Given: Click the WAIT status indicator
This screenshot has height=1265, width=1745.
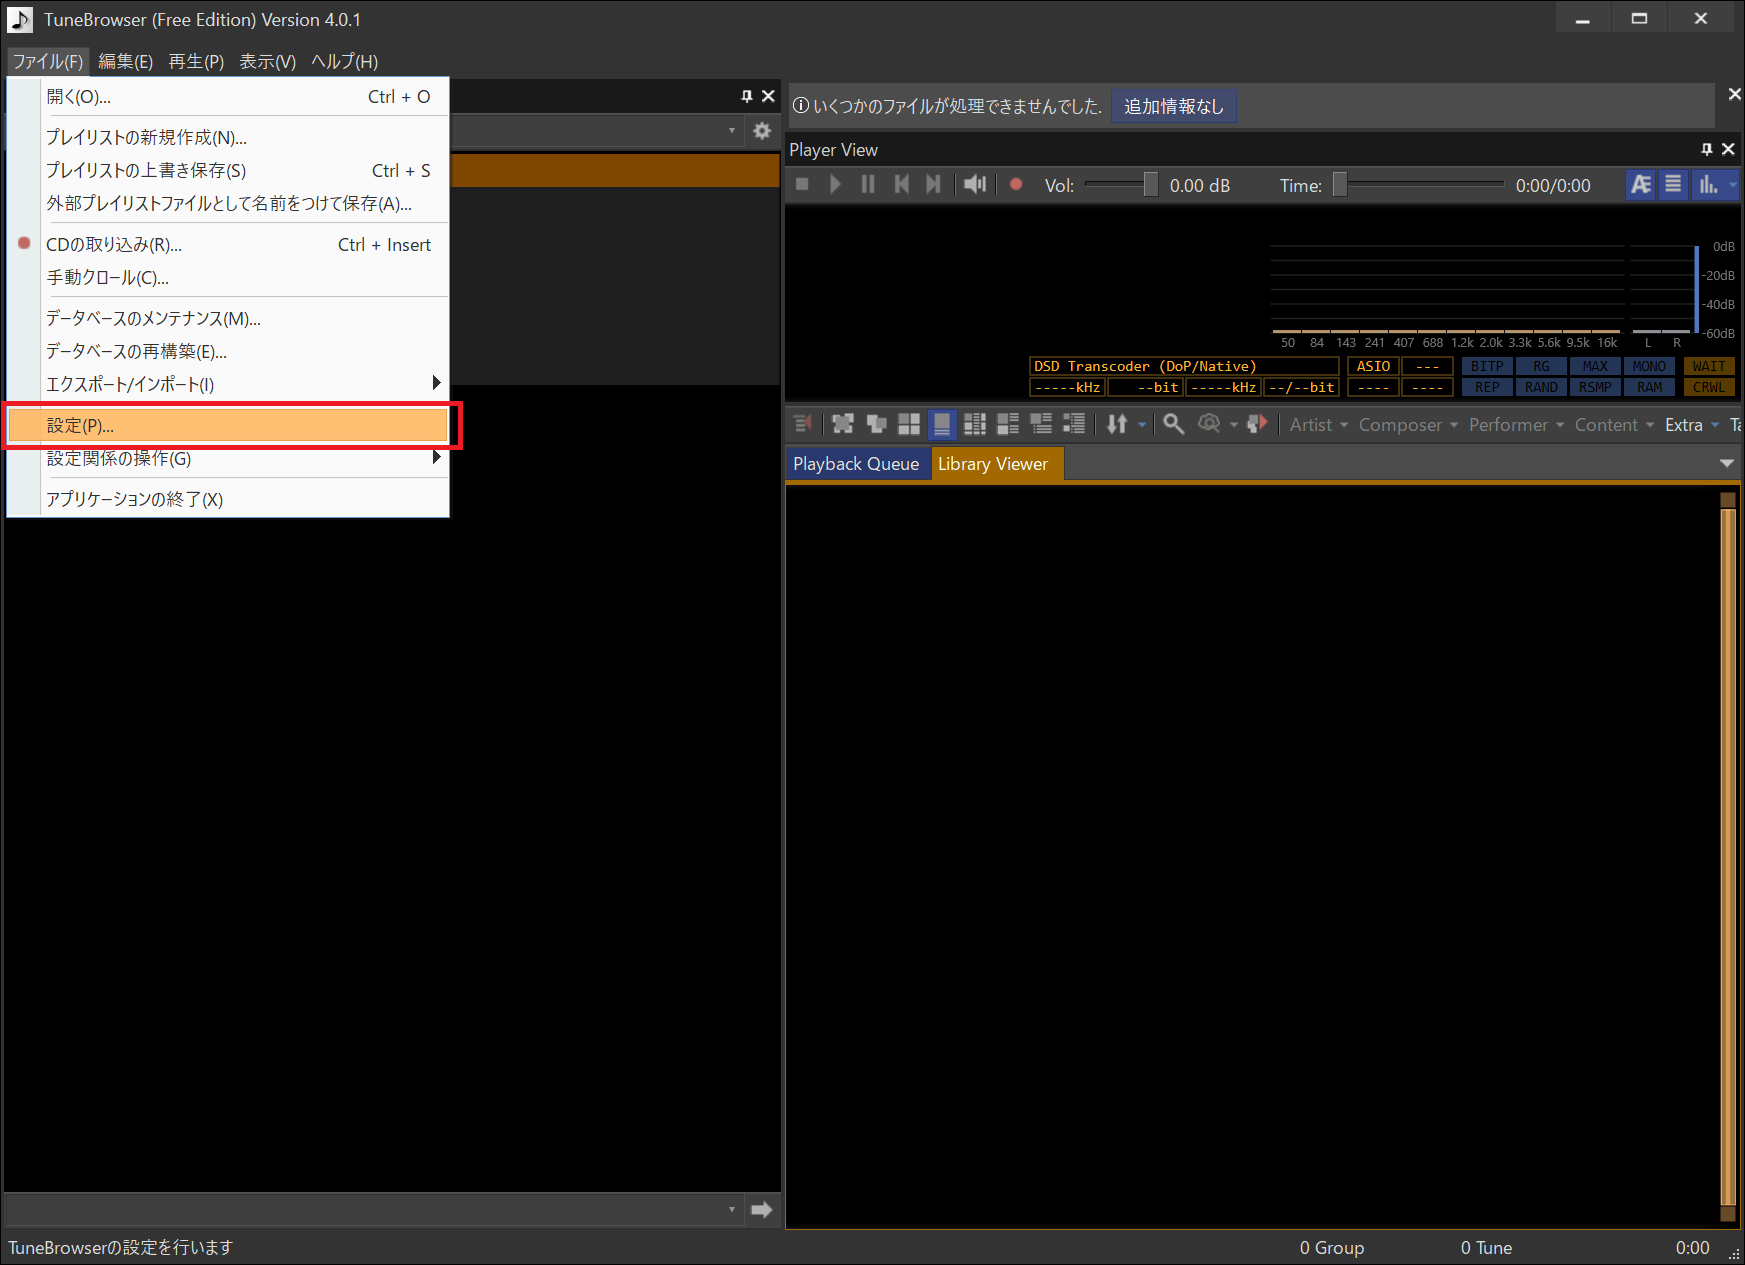Looking at the screenshot, I should click(x=1709, y=366).
